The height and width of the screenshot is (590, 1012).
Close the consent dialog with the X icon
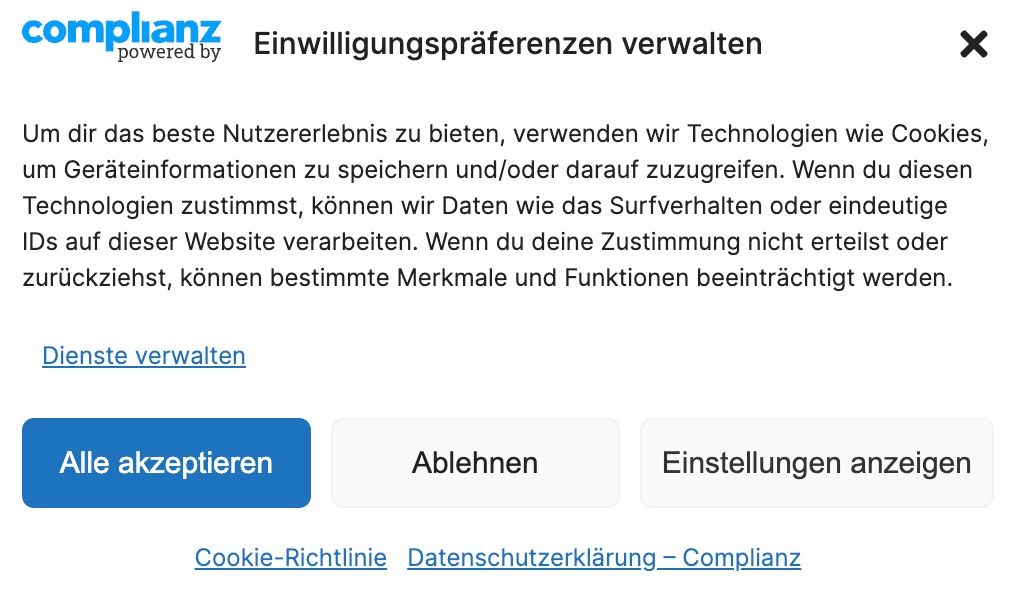pos(974,44)
